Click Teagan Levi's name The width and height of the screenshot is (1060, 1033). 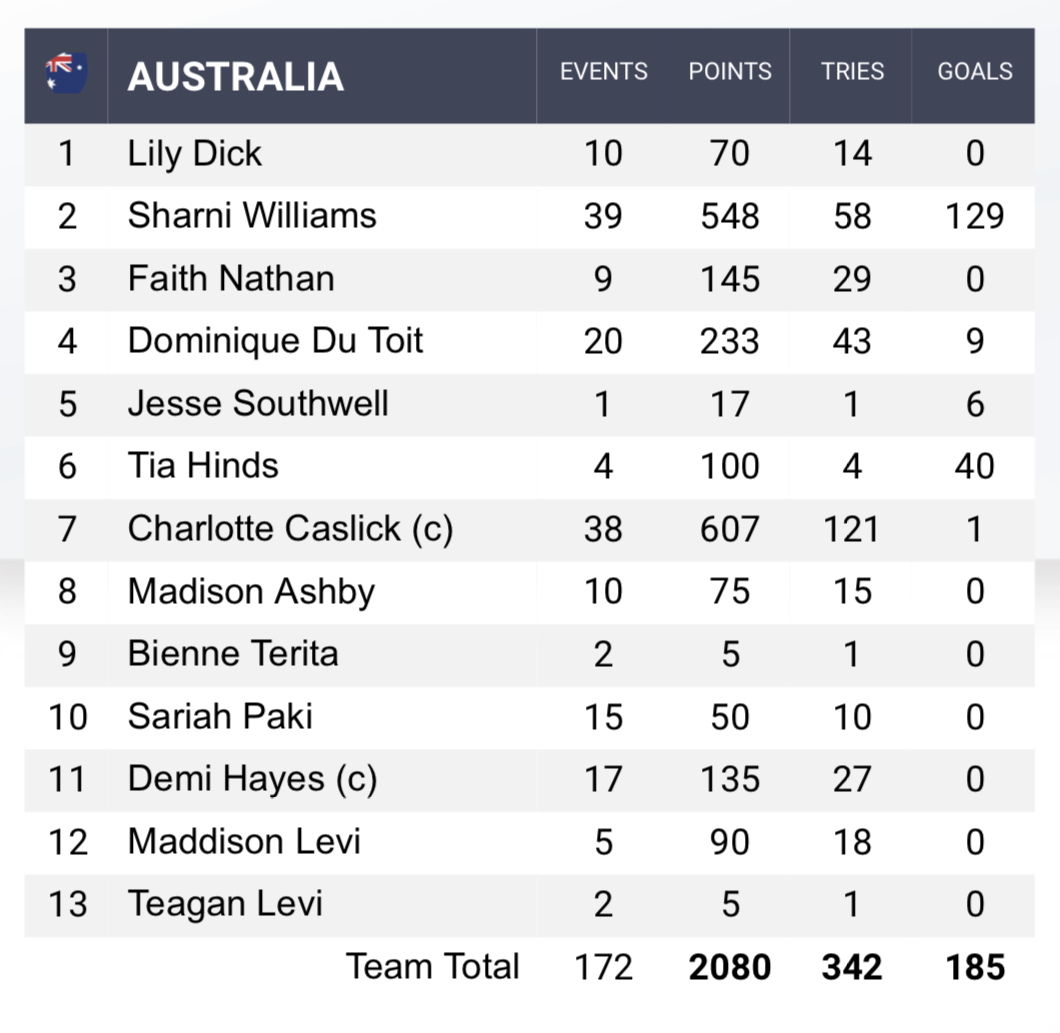(x=225, y=904)
